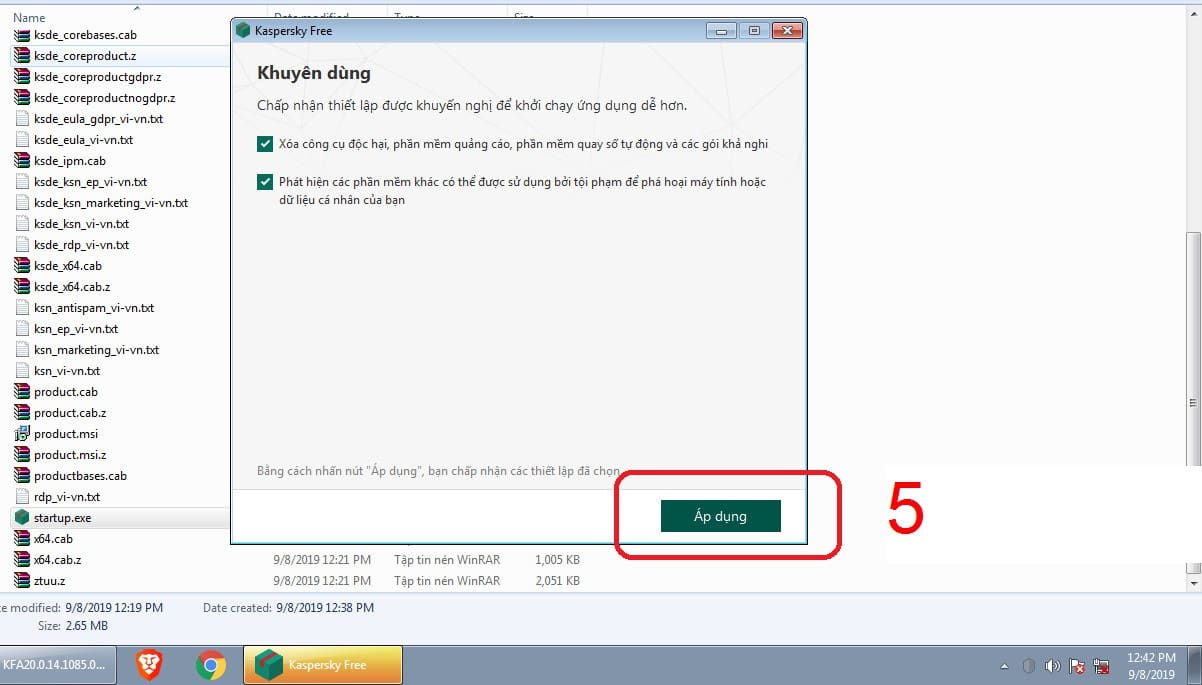Sort files by the Name column header

tap(30, 18)
